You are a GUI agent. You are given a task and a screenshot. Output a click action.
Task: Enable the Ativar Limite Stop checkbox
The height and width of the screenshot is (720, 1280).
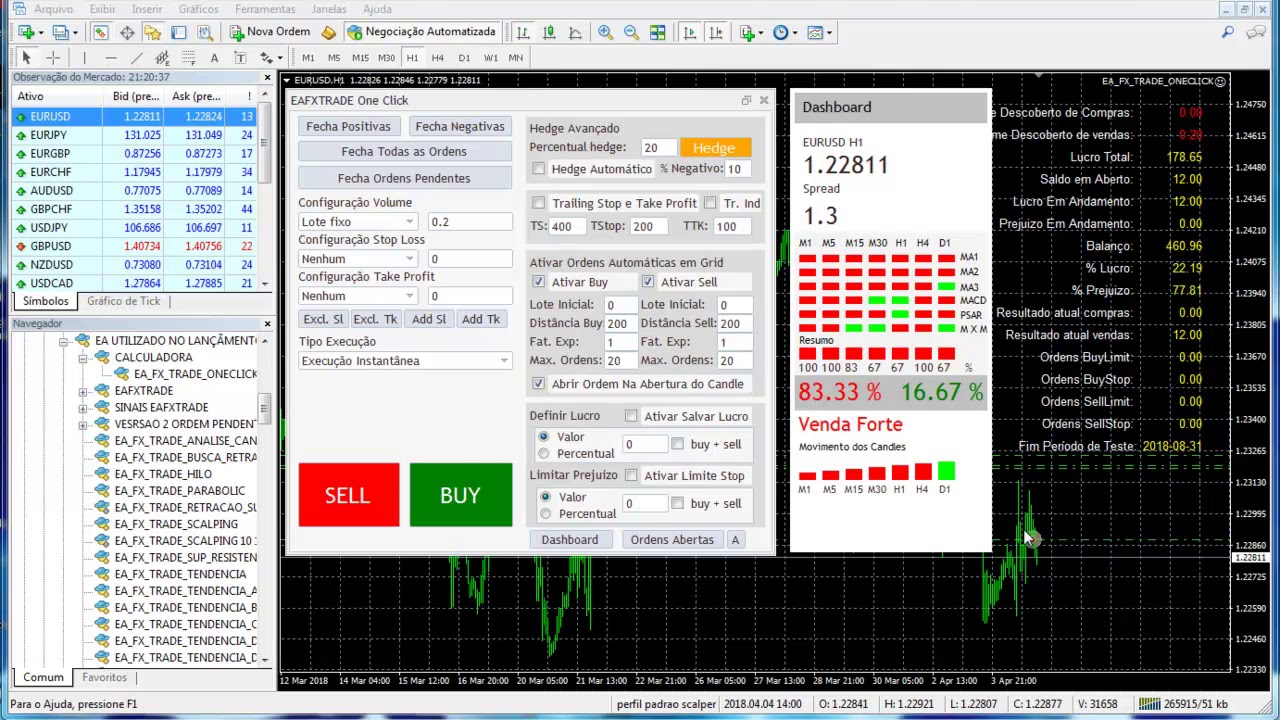631,476
